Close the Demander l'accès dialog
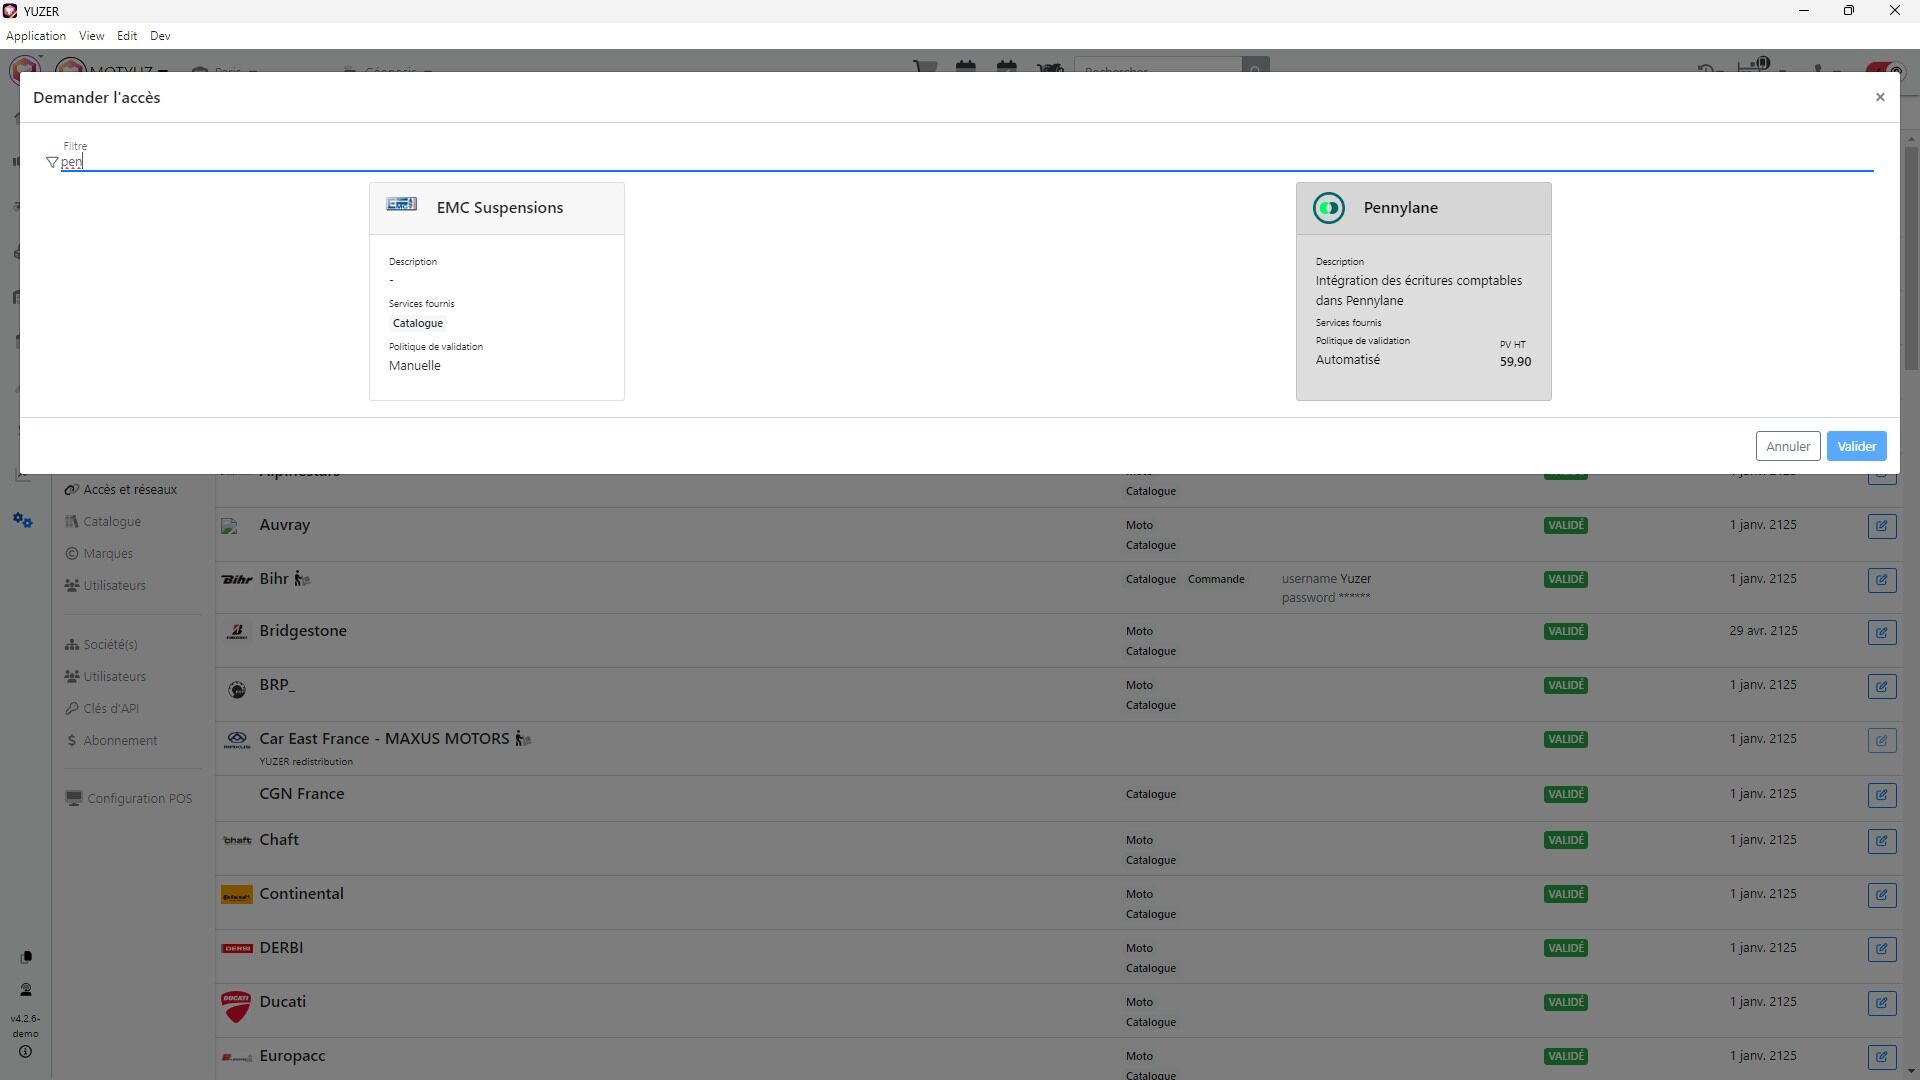This screenshot has height=1080, width=1920. (x=1879, y=97)
